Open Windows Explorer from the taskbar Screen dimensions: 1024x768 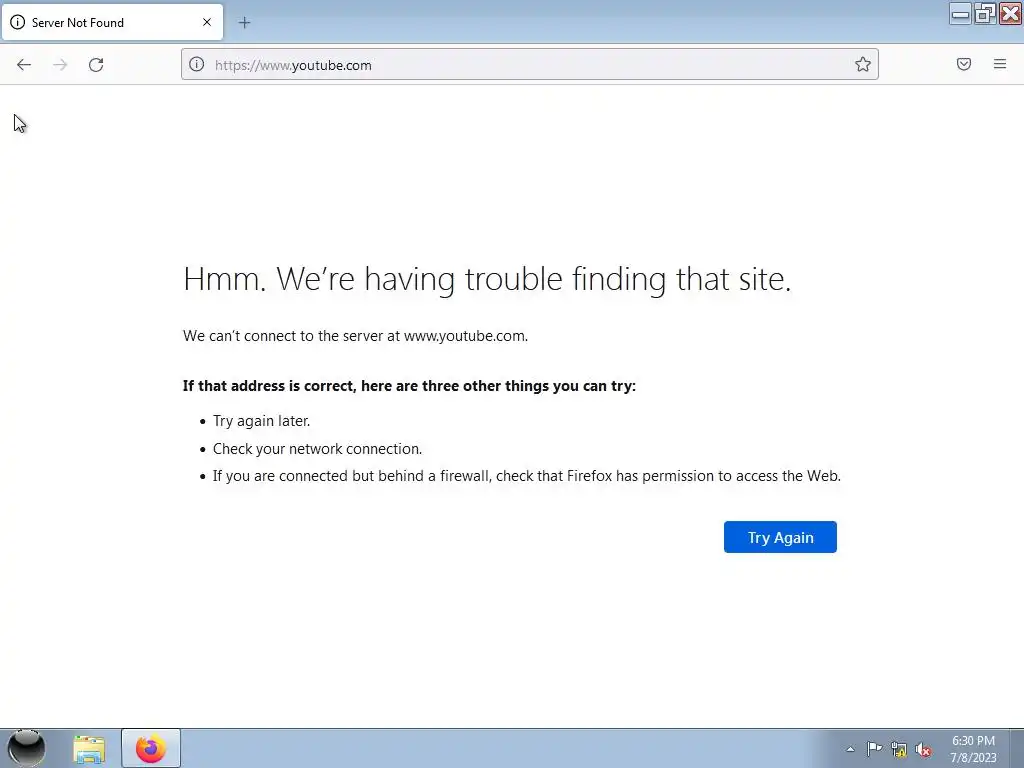click(89, 749)
